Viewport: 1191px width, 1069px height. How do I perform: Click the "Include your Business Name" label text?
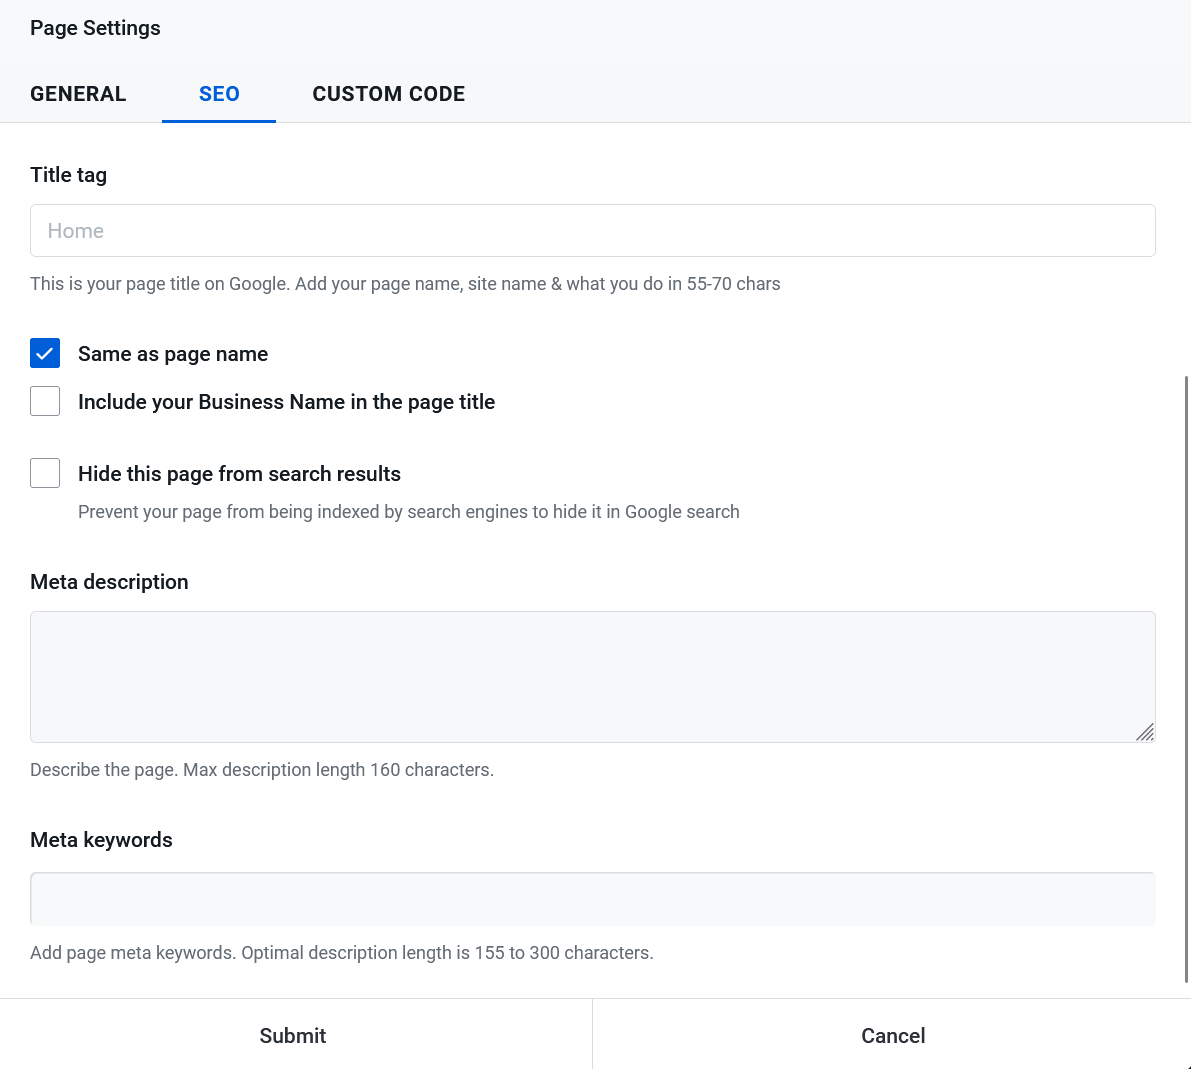tap(286, 402)
